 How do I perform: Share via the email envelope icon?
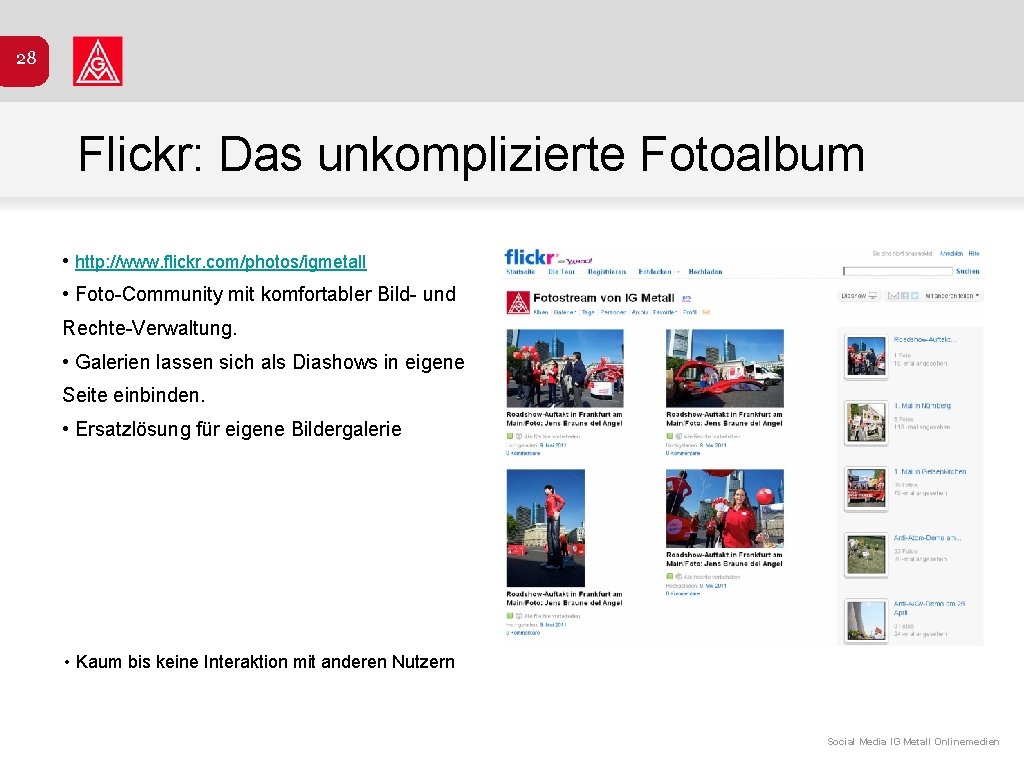coord(893,296)
